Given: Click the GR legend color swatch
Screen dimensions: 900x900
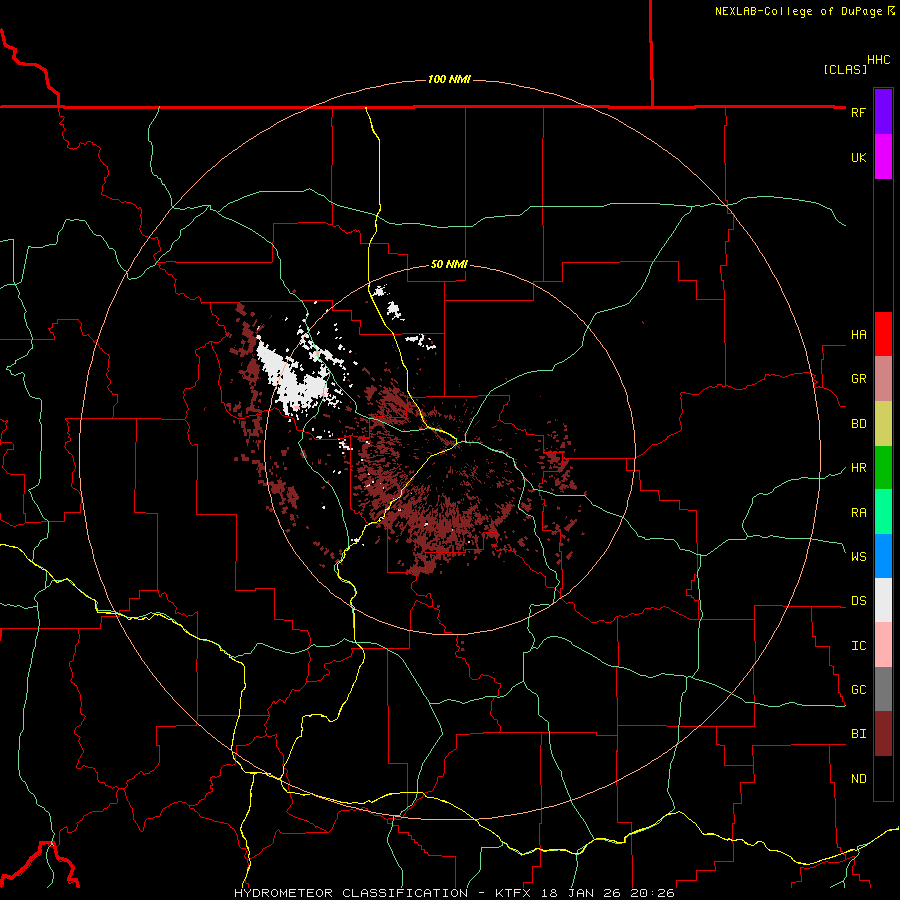Looking at the screenshot, I should click(883, 379).
